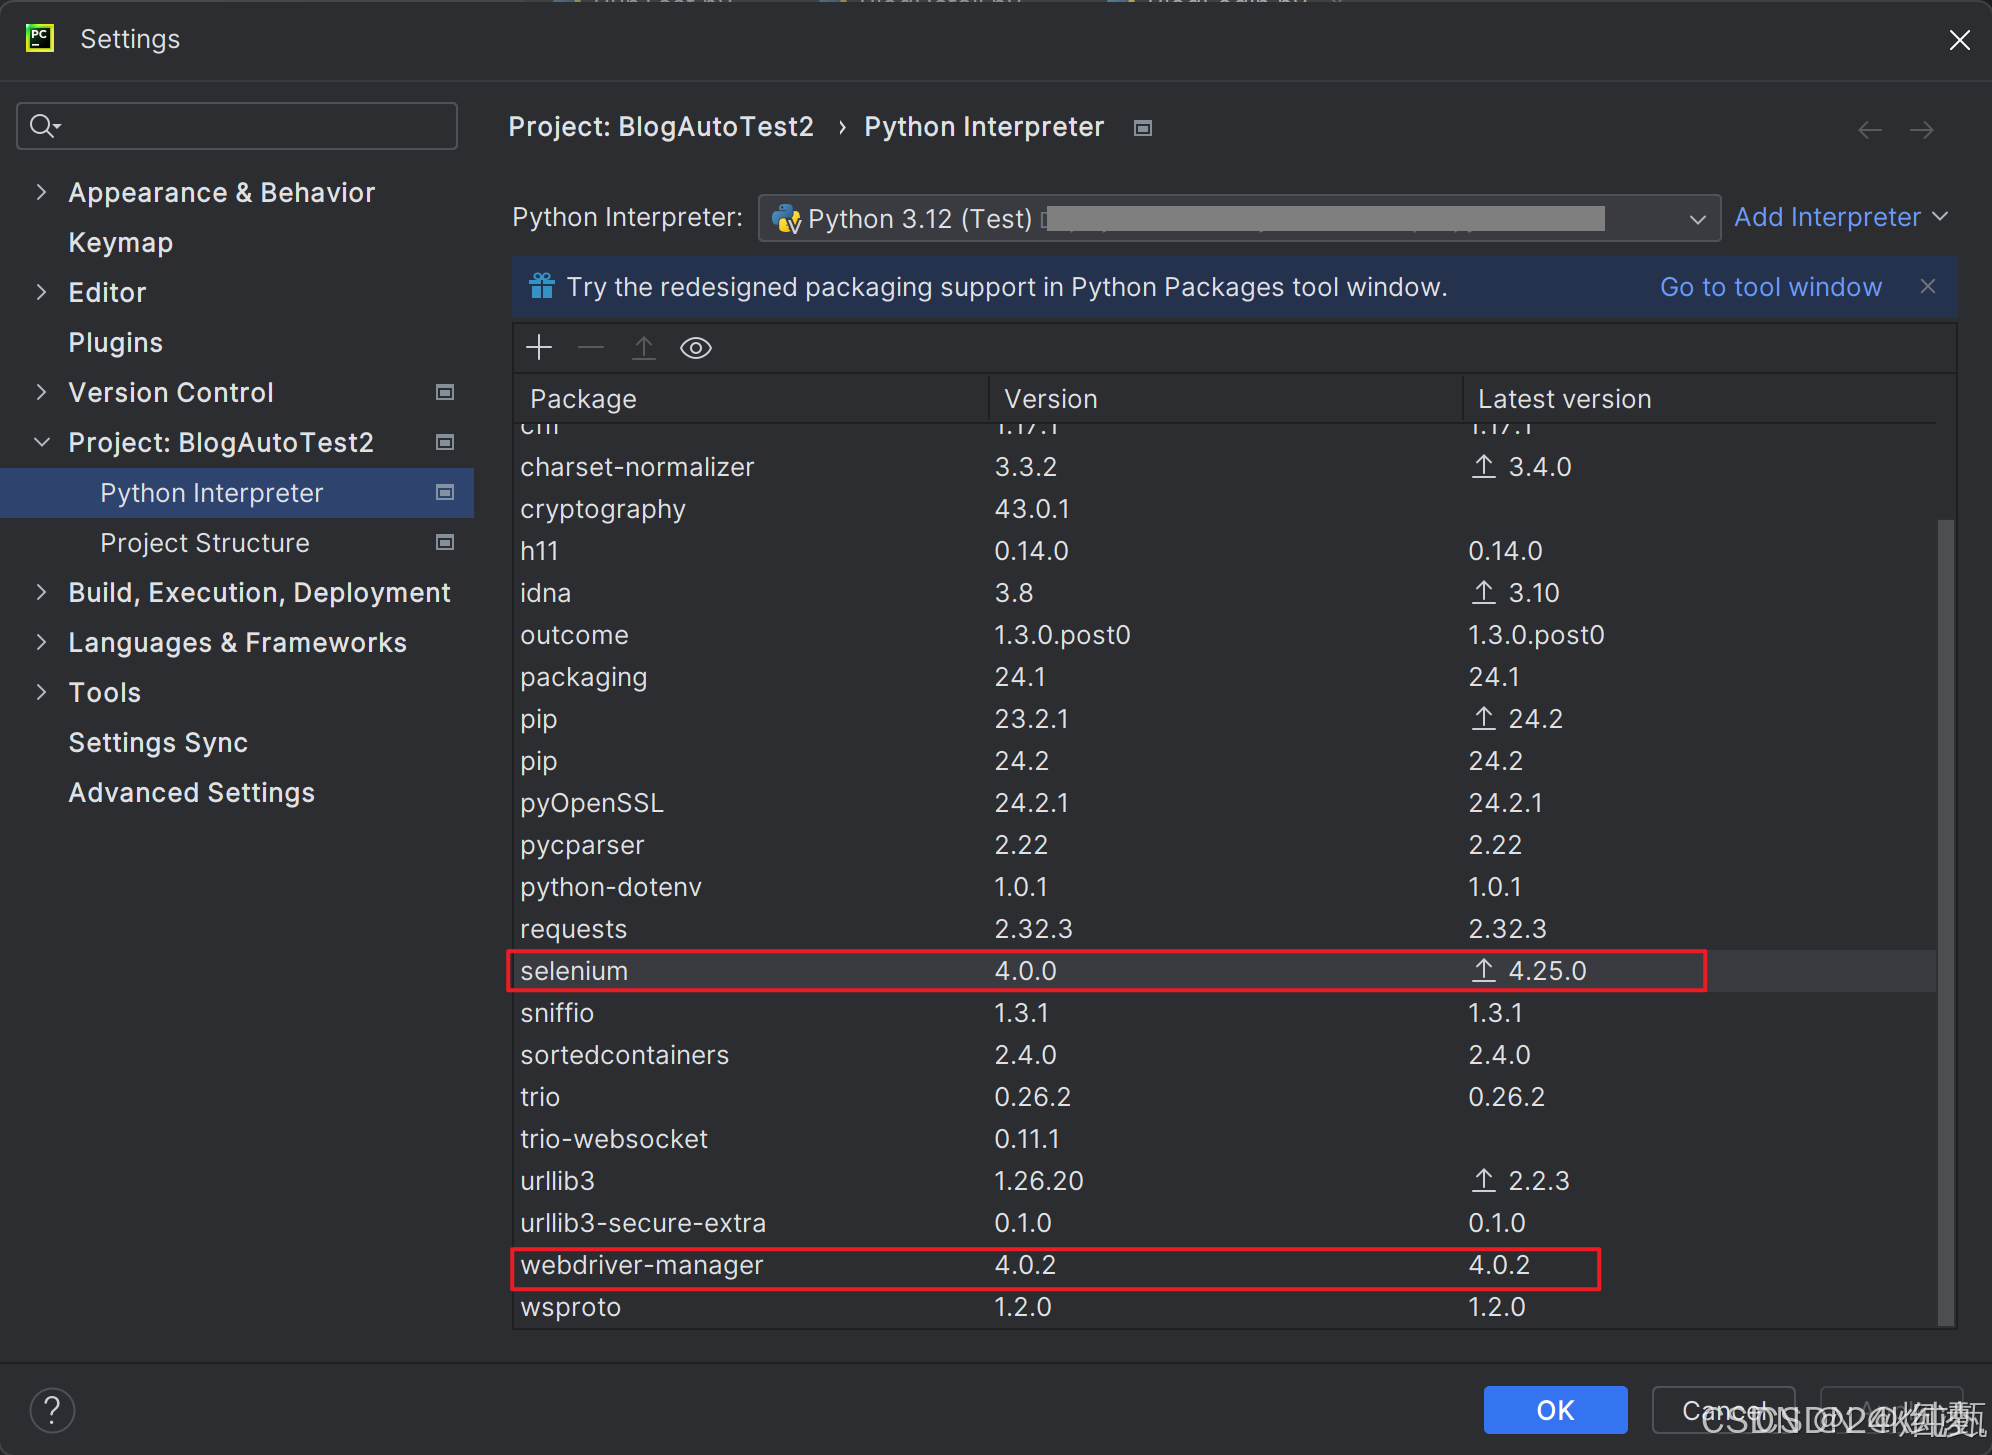The width and height of the screenshot is (1992, 1455).
Task: Click the plus icon to install package
Action: point(539,347)
